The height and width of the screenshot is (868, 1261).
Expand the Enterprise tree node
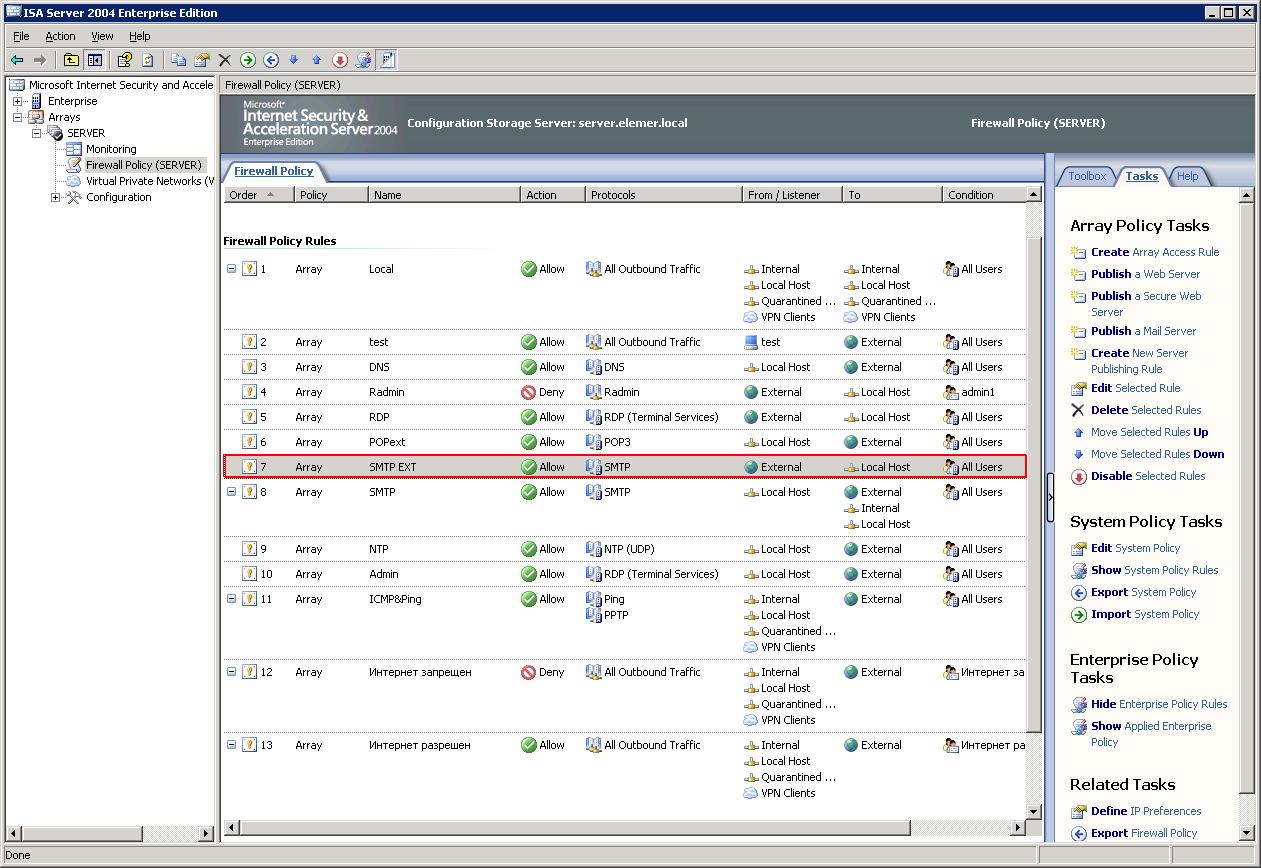17,101
